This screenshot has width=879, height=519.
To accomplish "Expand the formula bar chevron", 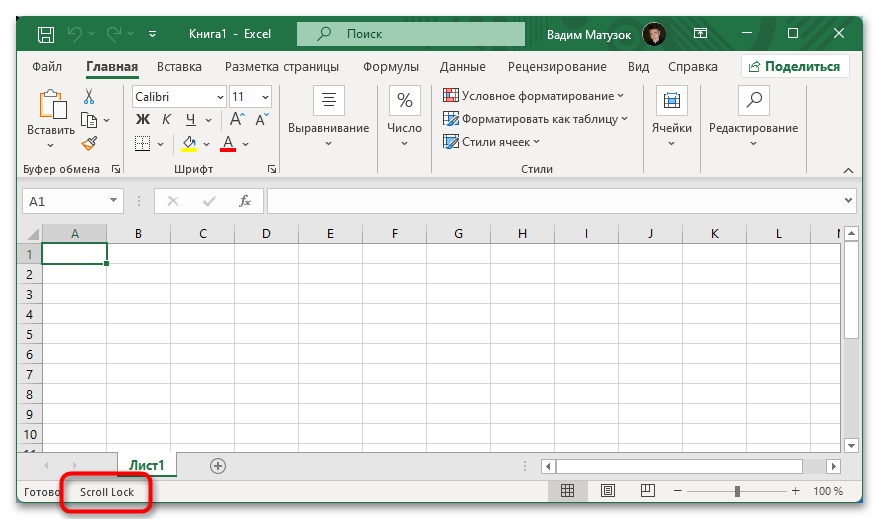I will pos(848,200).
